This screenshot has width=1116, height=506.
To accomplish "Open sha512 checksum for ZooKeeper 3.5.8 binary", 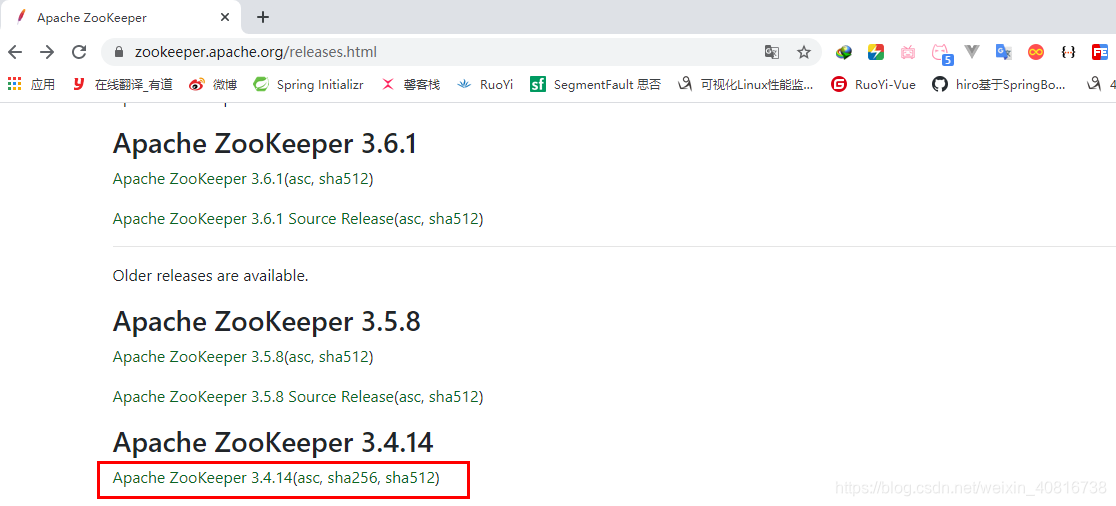I will tap(344, 357).
